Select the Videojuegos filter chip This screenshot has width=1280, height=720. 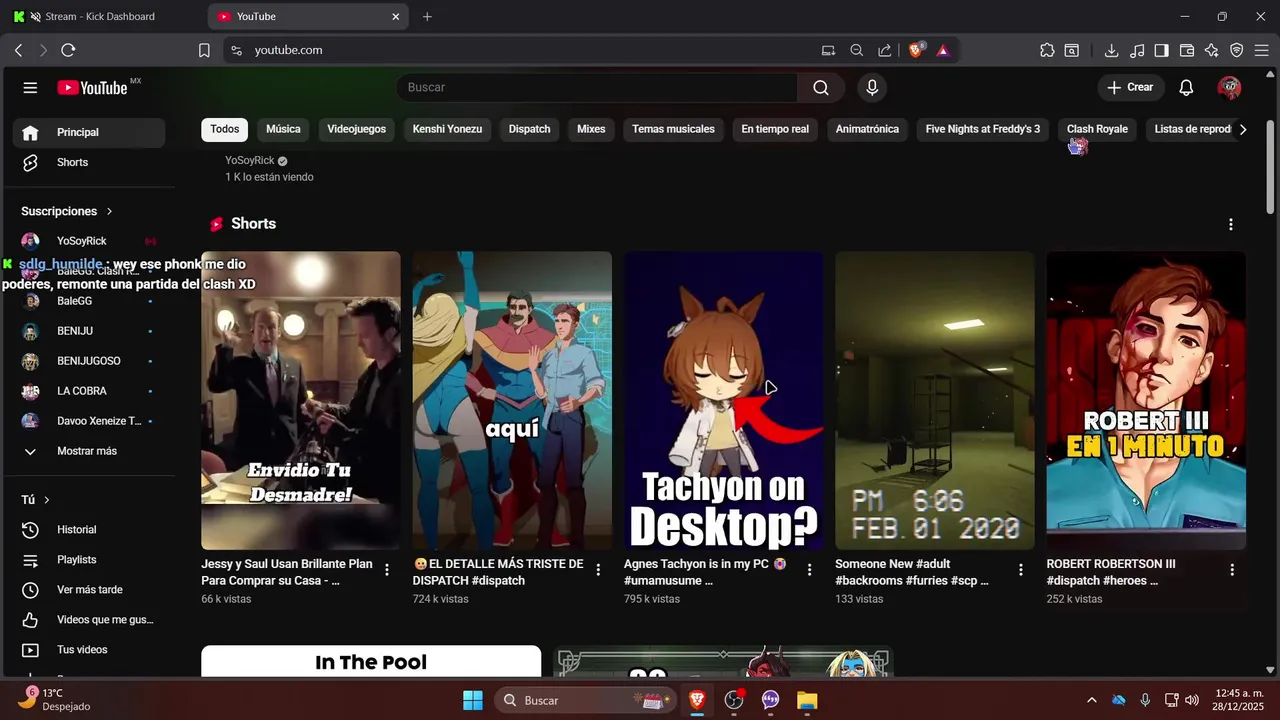356,130
